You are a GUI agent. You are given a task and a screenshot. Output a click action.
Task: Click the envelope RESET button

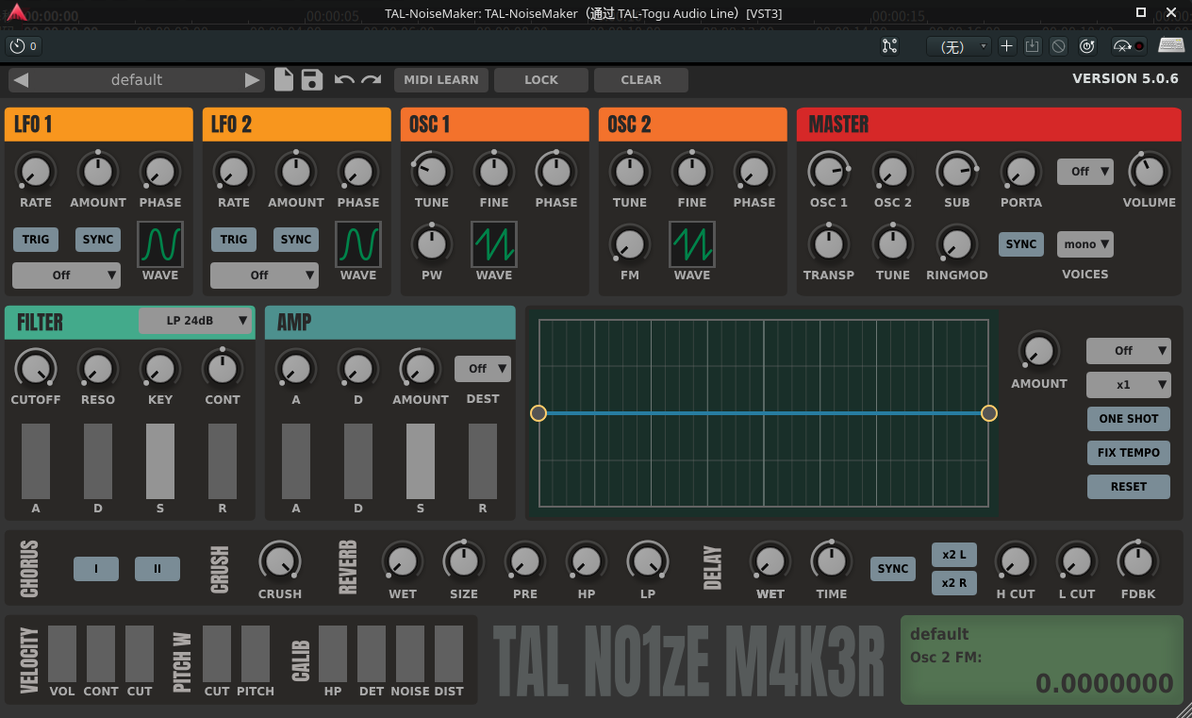1128,487
